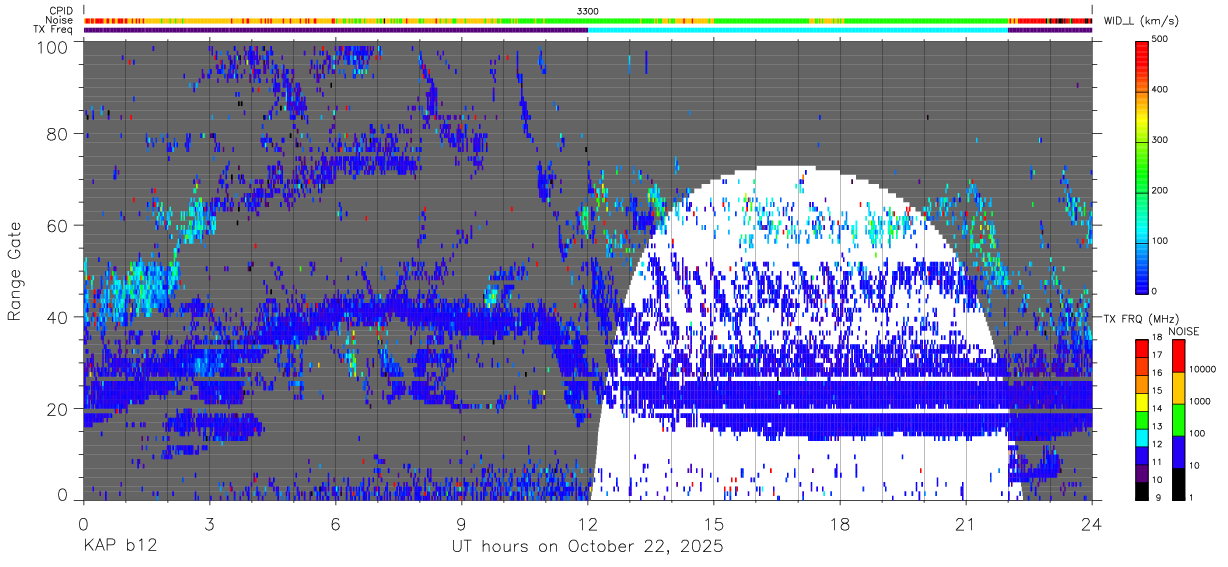Click the 100 tick label on width scale
The image size is (1228, 567).
[1162, 241]
